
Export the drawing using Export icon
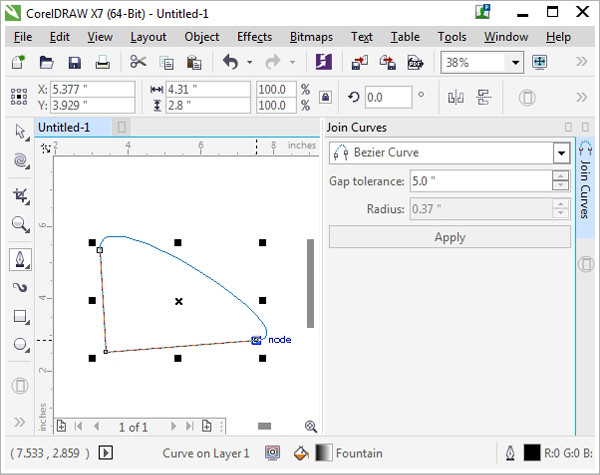pyautogui.click(x=388, y=62)
